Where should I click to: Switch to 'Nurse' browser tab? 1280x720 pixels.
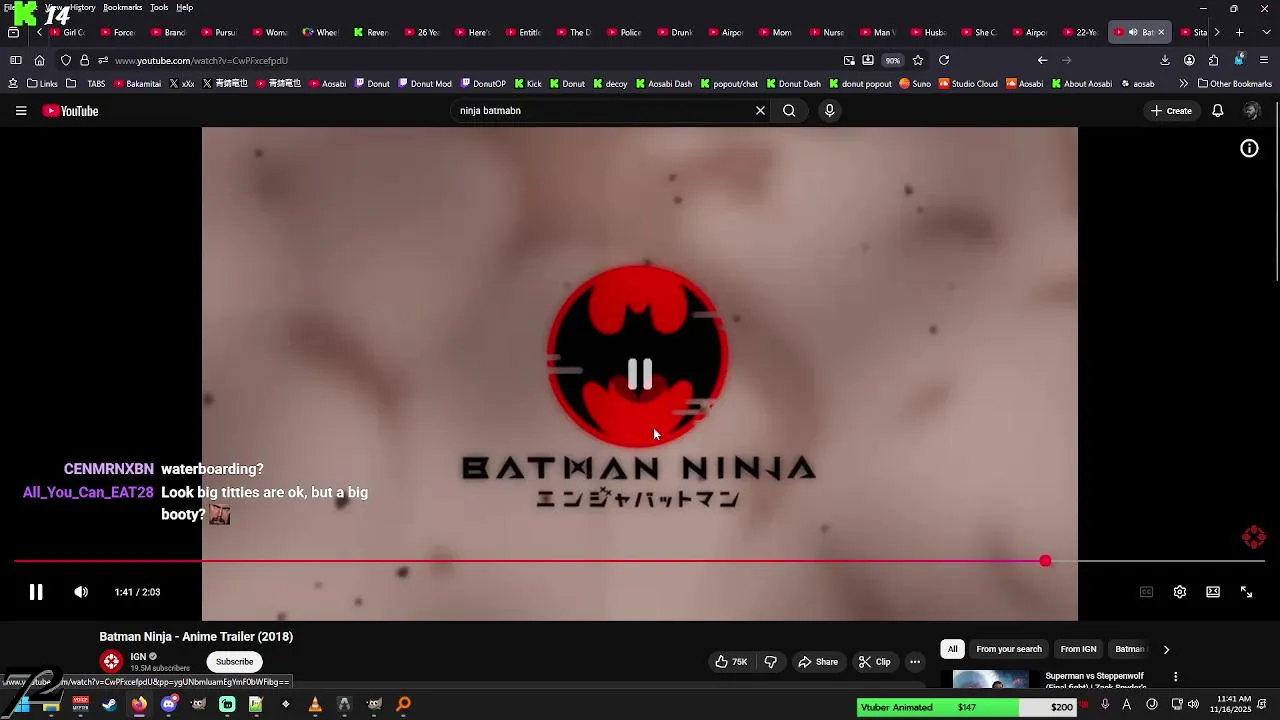pos(828,32)
